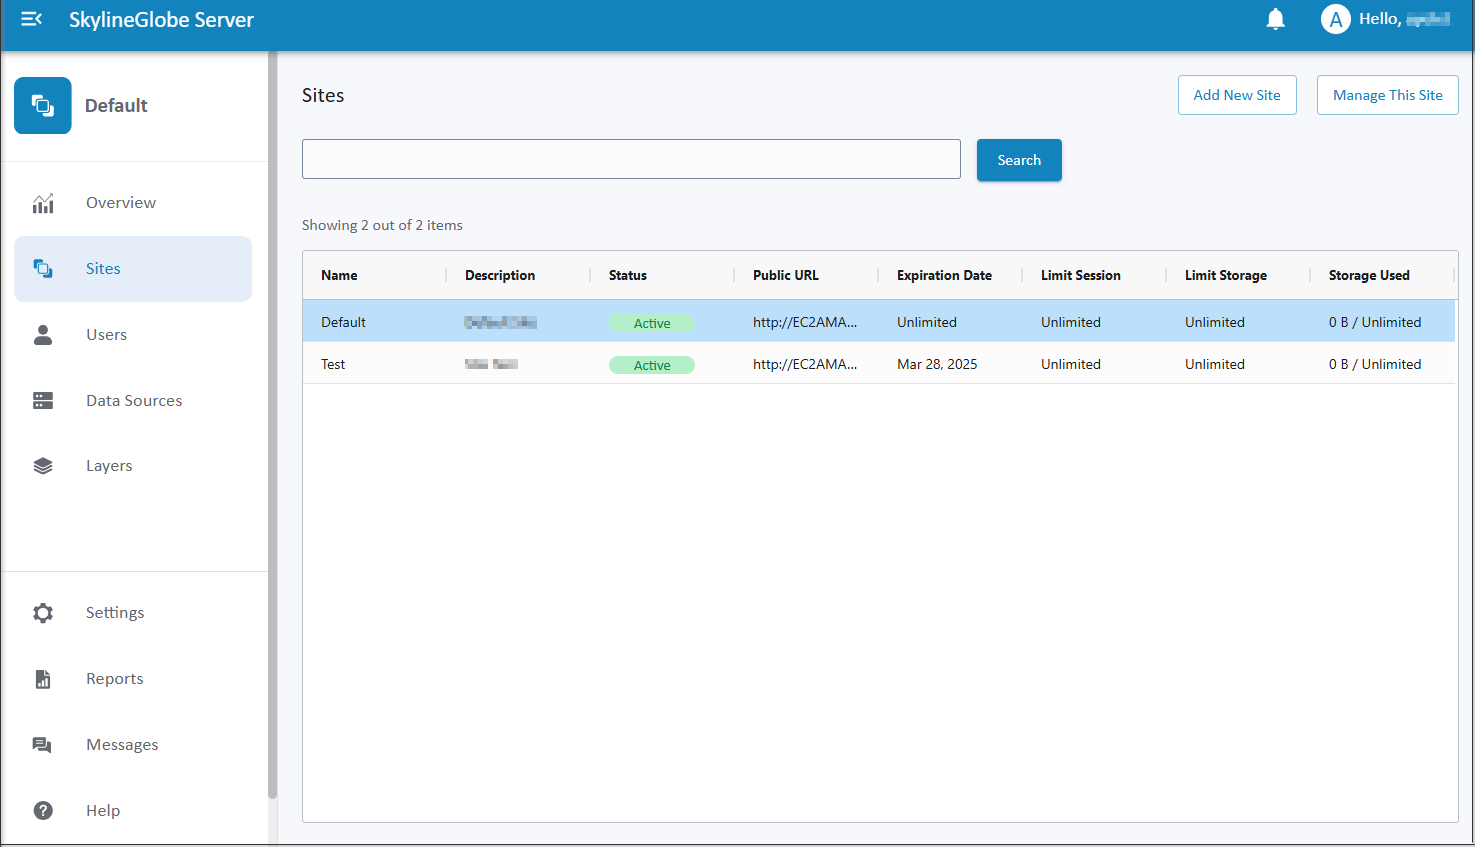This screenshot has height=847, width=1475.
Task: Collapse the sidebar with the hamburger icon
Action: (31, 19)
